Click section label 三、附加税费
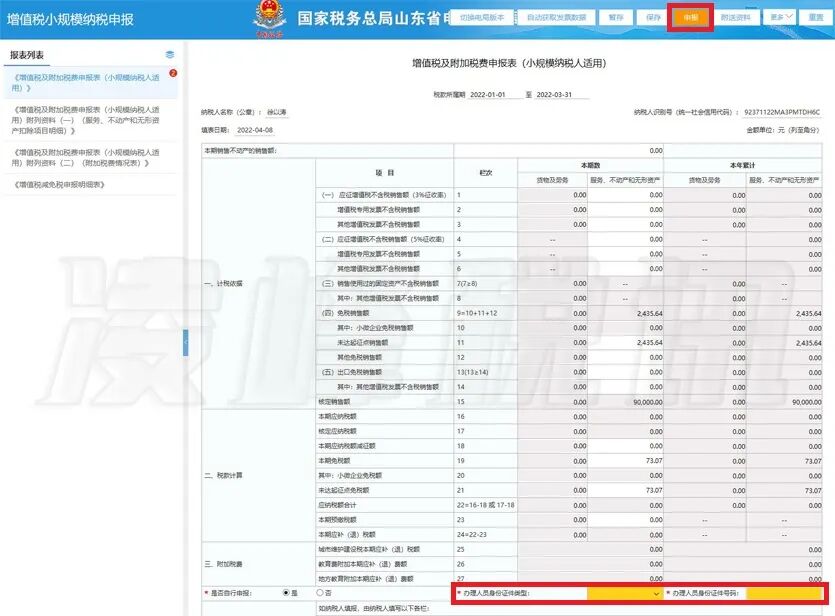Viewport: 835px width, 616px height. [x=224, y=564]
